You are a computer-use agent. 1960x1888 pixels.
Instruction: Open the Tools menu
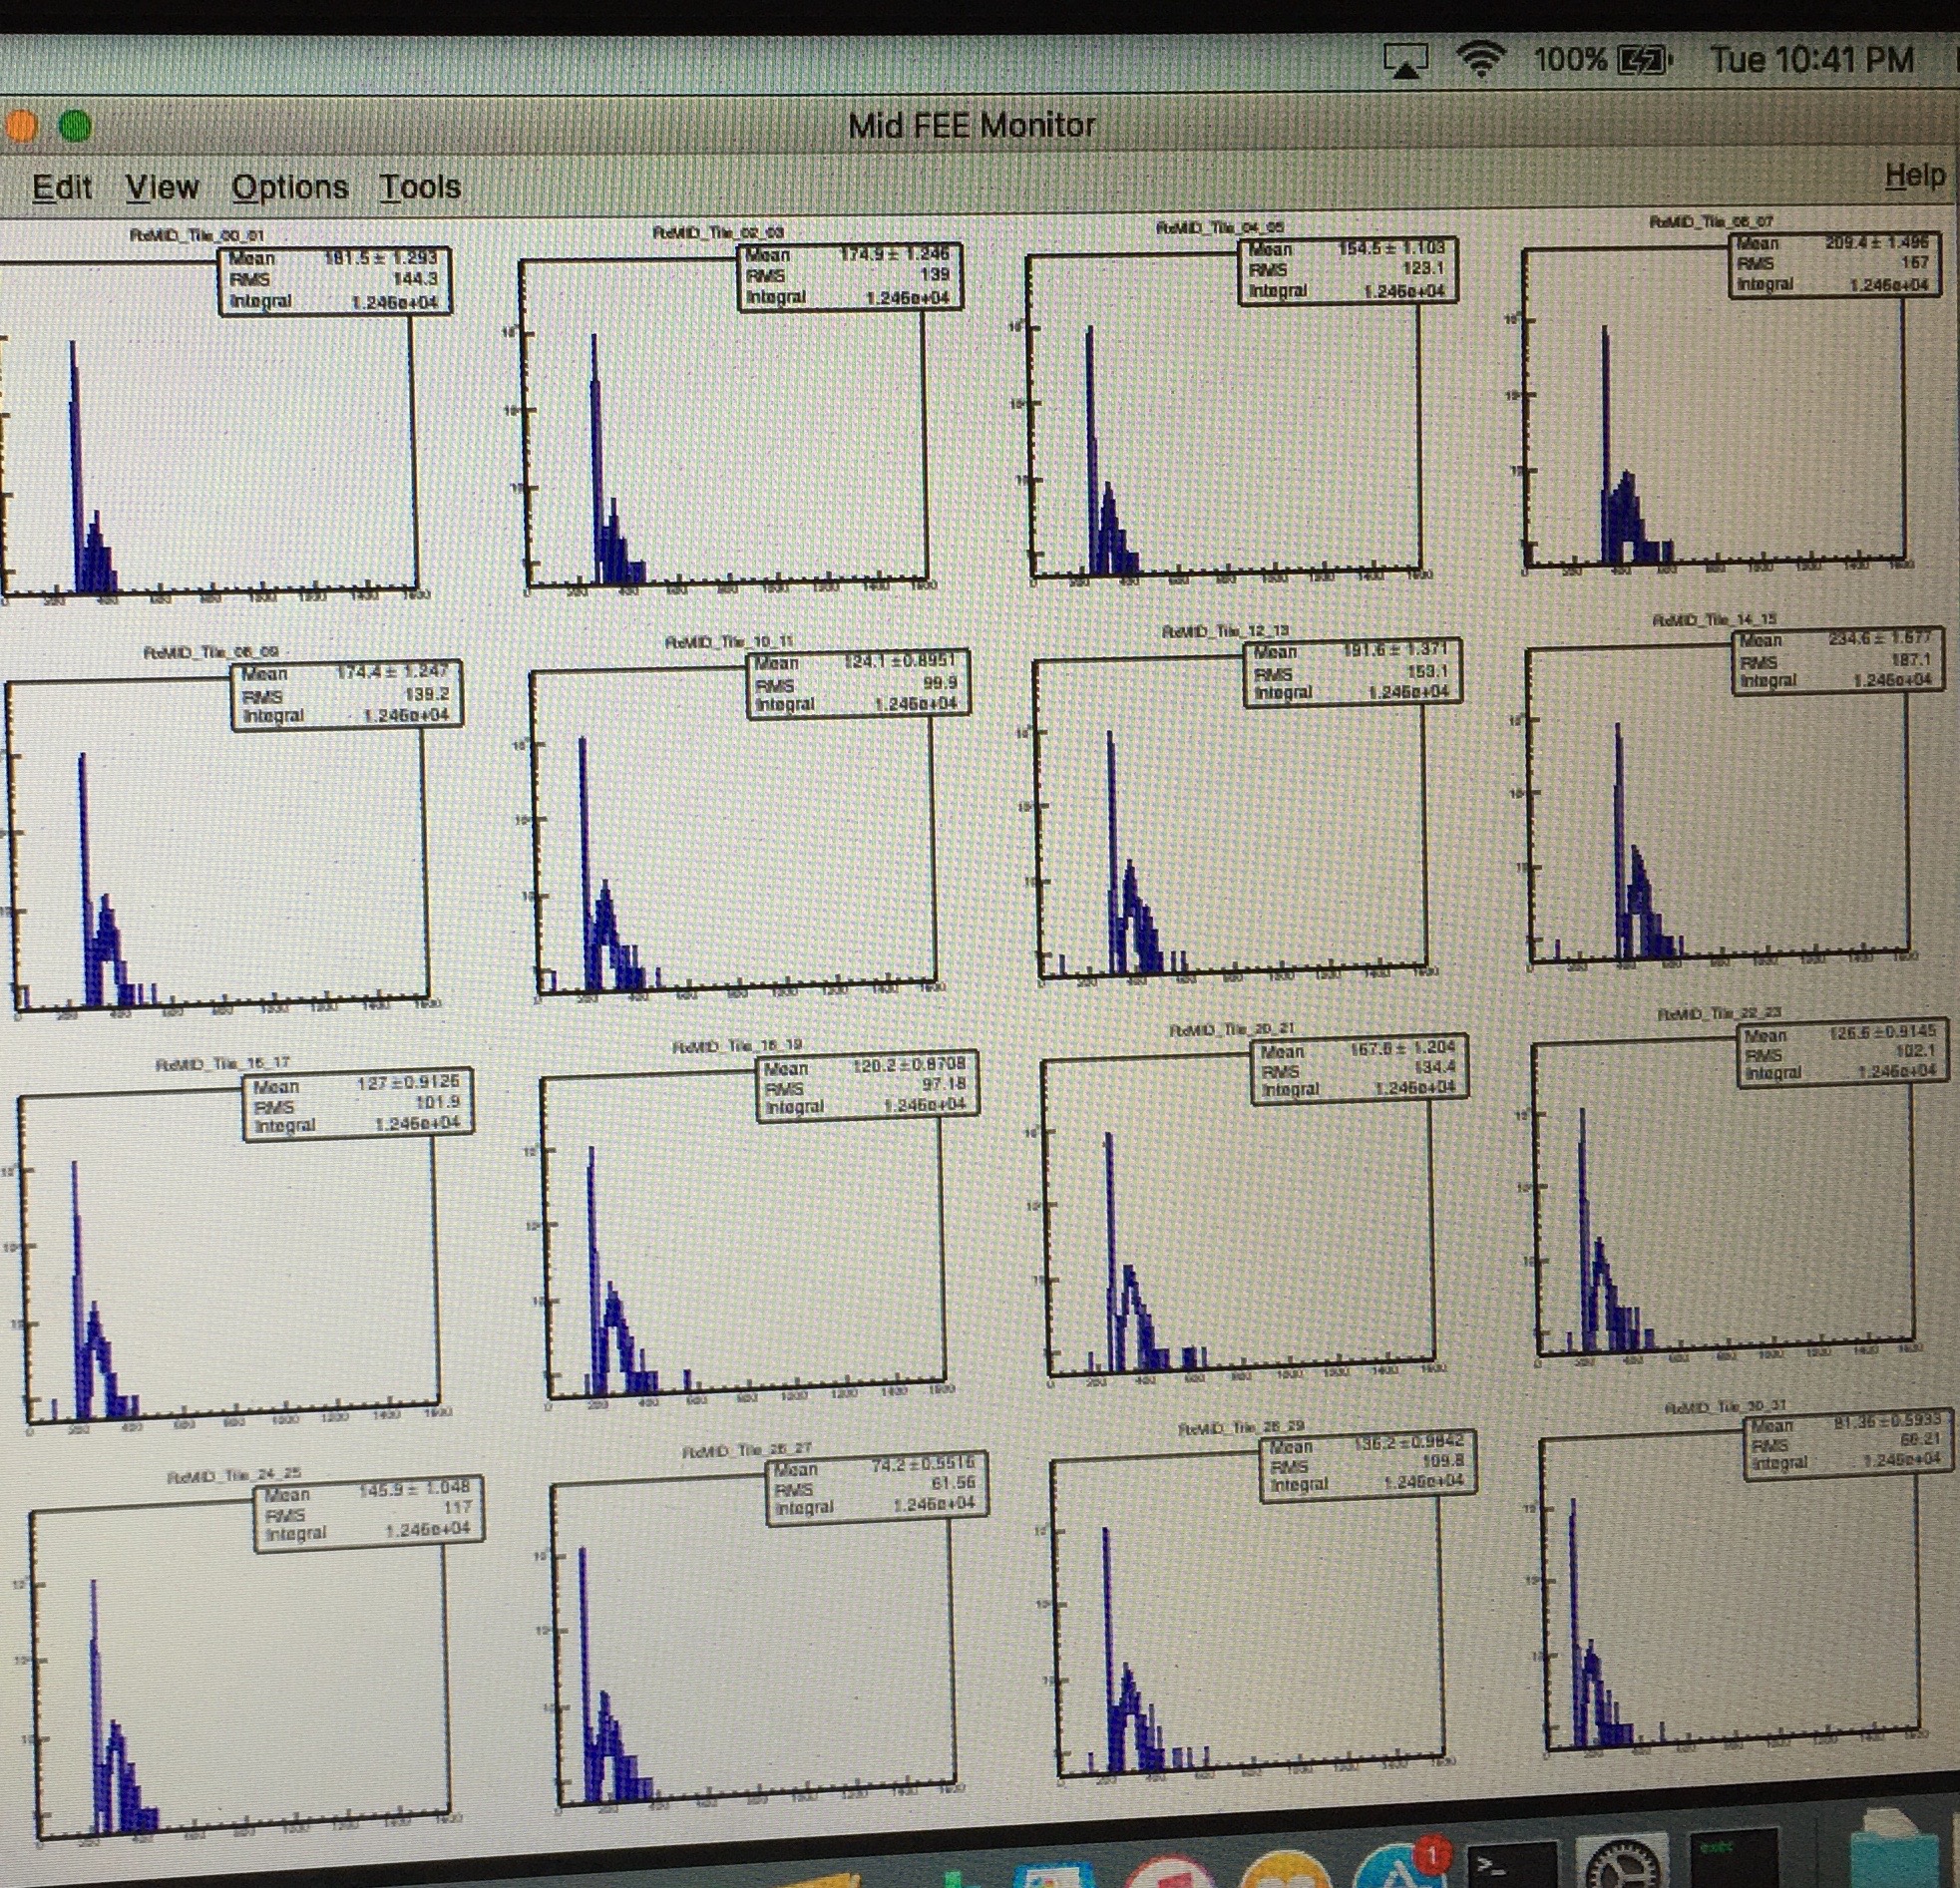420,187
